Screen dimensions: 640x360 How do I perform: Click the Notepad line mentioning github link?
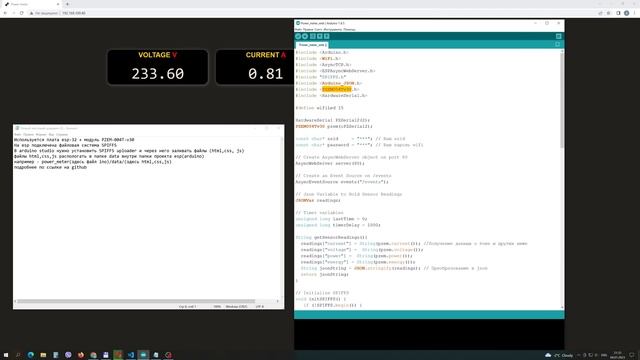tap(50, 167)
